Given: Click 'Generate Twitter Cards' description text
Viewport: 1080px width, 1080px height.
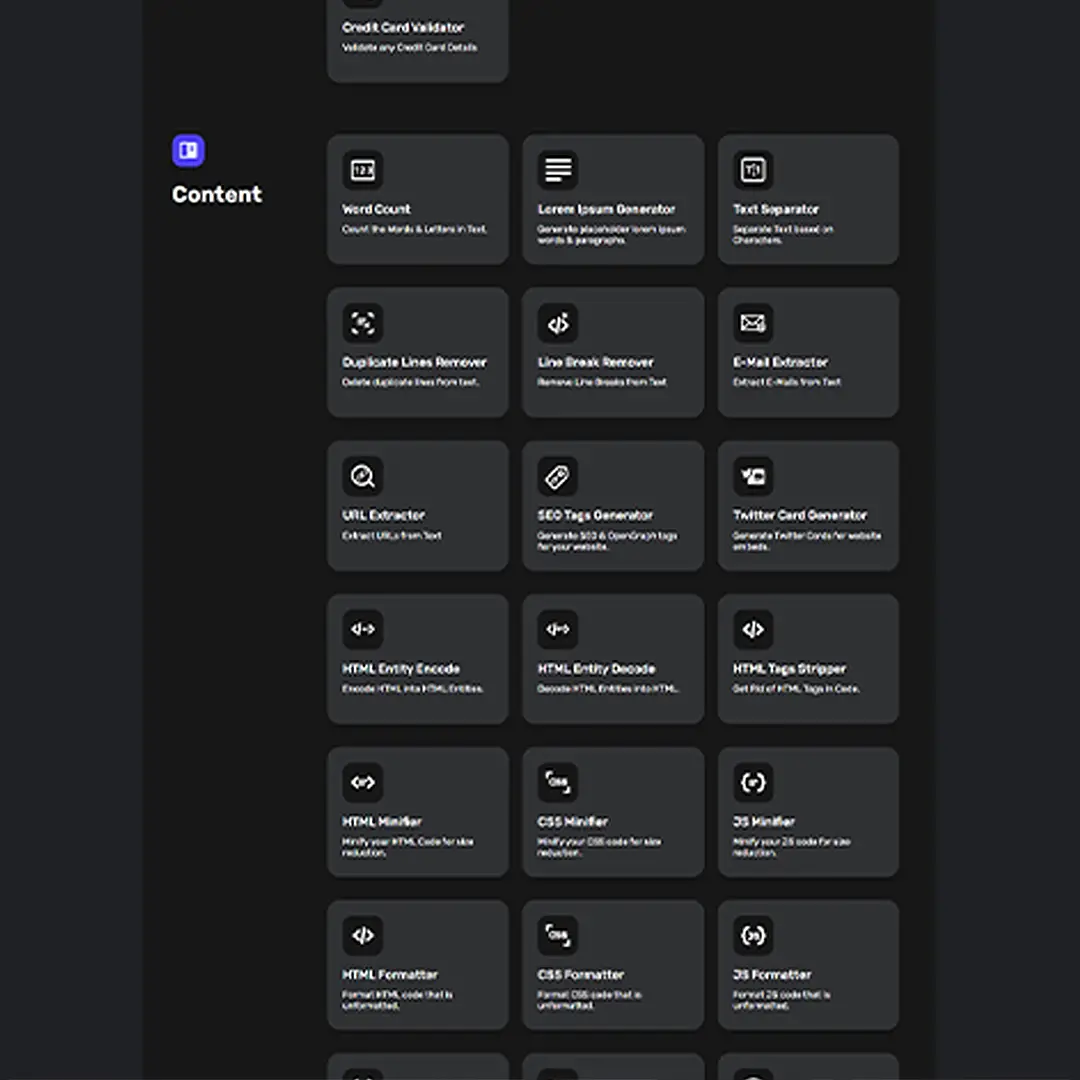Looking at the screenshot, I should (x=807, y=541).
